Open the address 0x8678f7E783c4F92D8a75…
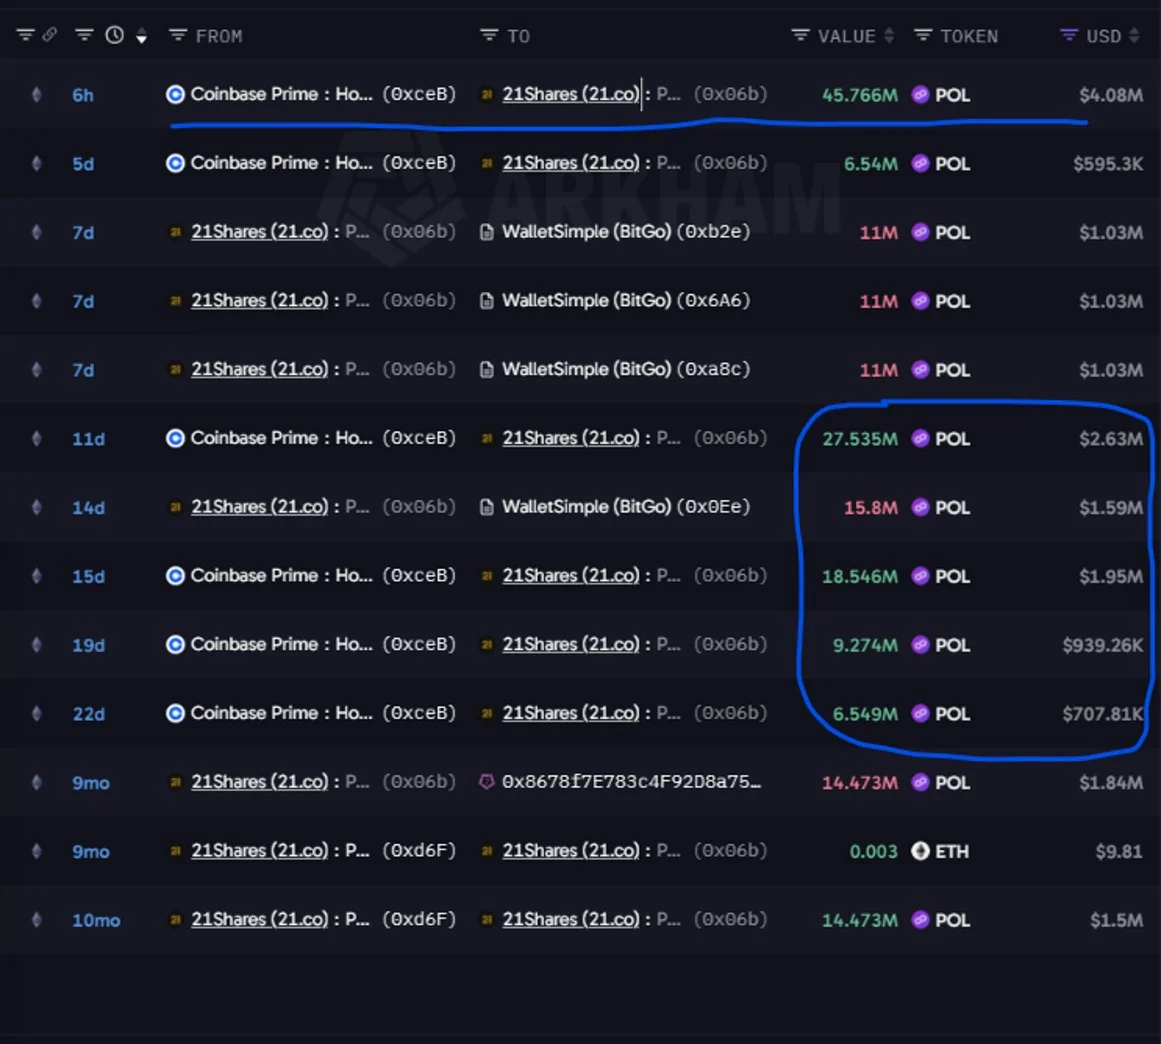The image size is (1161, 1044). coord(631,782)
